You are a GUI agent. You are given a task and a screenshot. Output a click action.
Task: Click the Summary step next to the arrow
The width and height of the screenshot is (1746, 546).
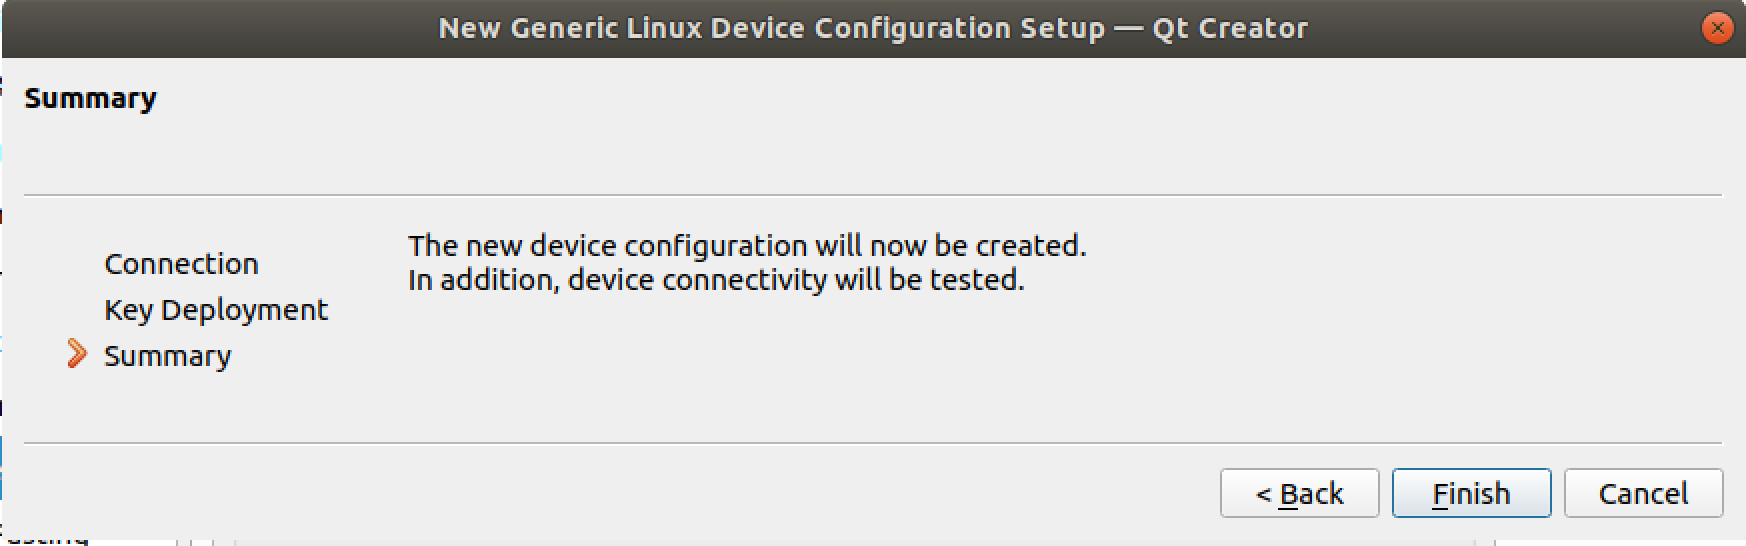coord(168,356)
